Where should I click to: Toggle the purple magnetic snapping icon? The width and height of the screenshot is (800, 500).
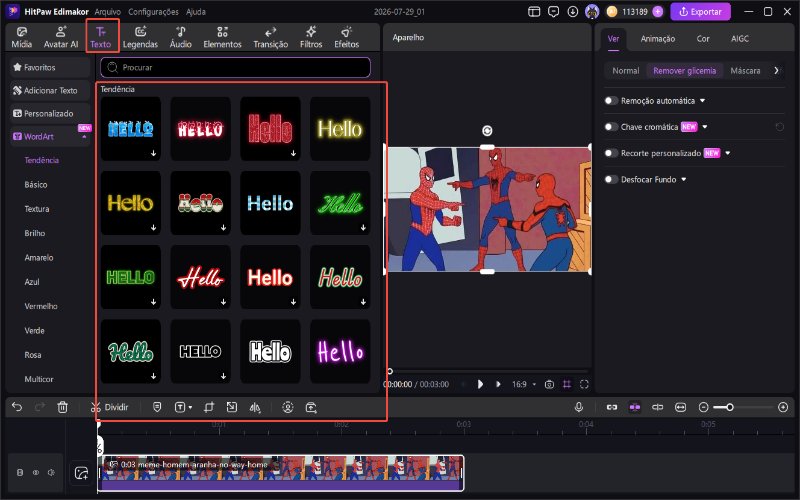point(634,407)
